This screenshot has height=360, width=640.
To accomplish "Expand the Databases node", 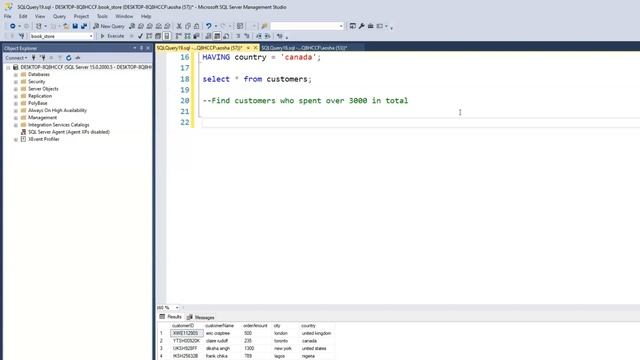I will point(16,75).
